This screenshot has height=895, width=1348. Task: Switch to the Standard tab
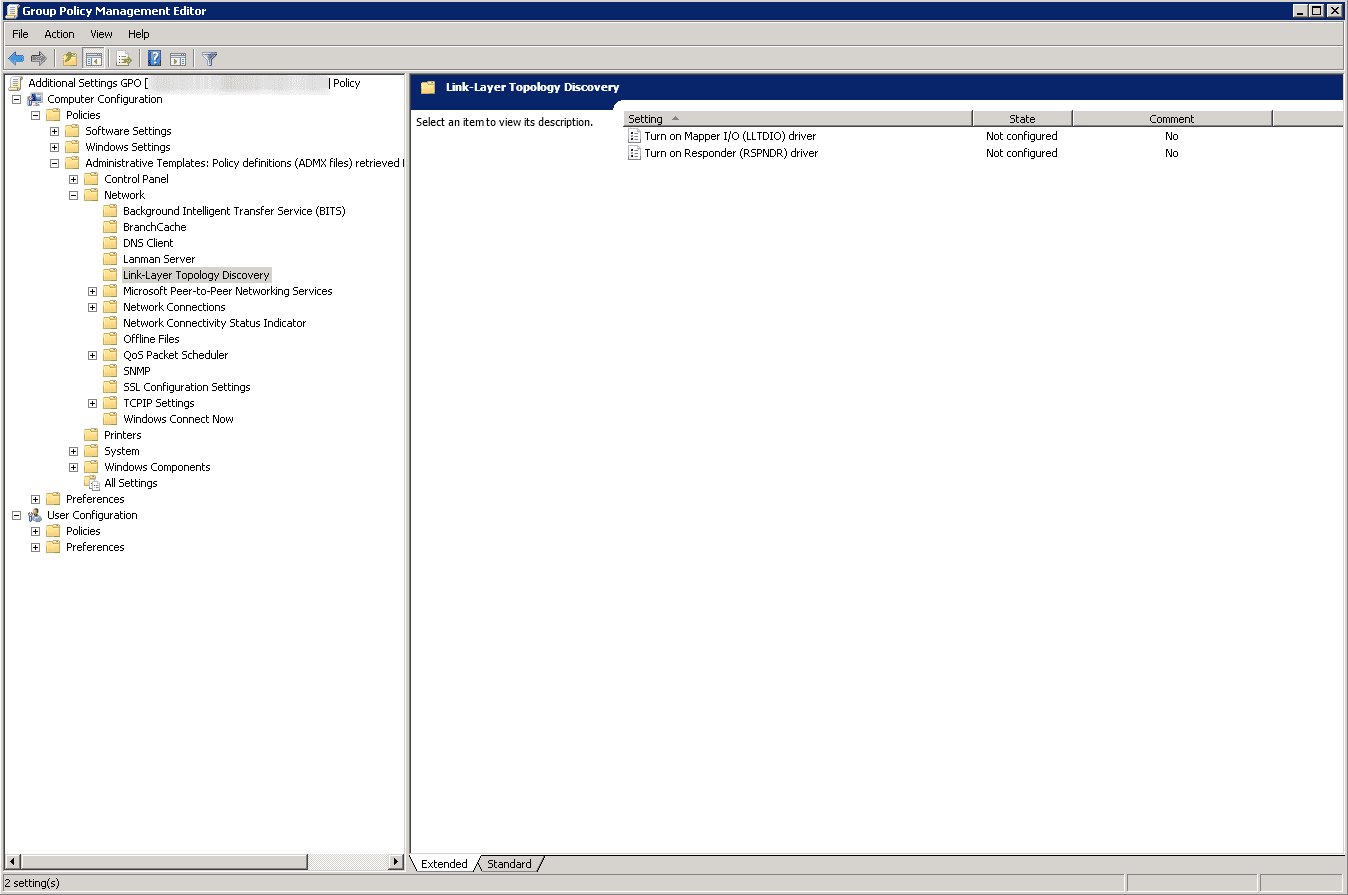[x=509, y=864]
